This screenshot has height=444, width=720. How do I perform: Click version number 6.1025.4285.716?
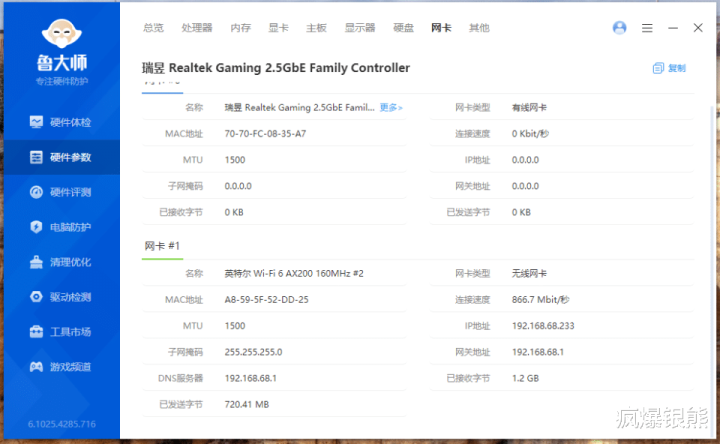point(62,424)
